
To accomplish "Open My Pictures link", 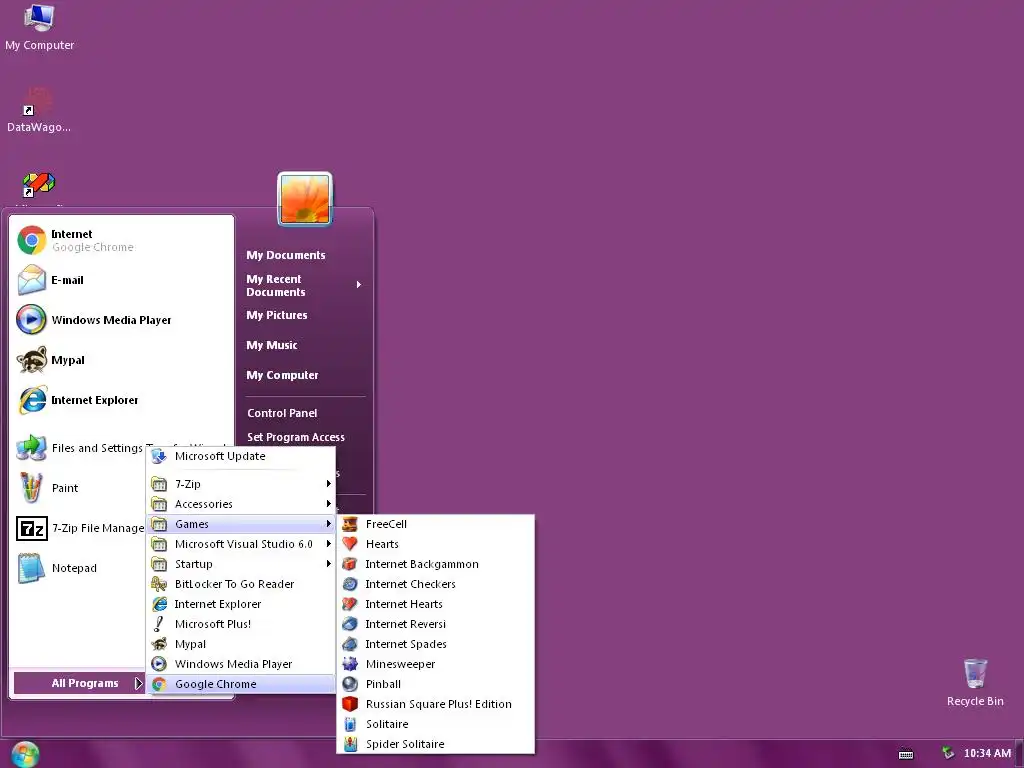I will click(x=276, y=315).
